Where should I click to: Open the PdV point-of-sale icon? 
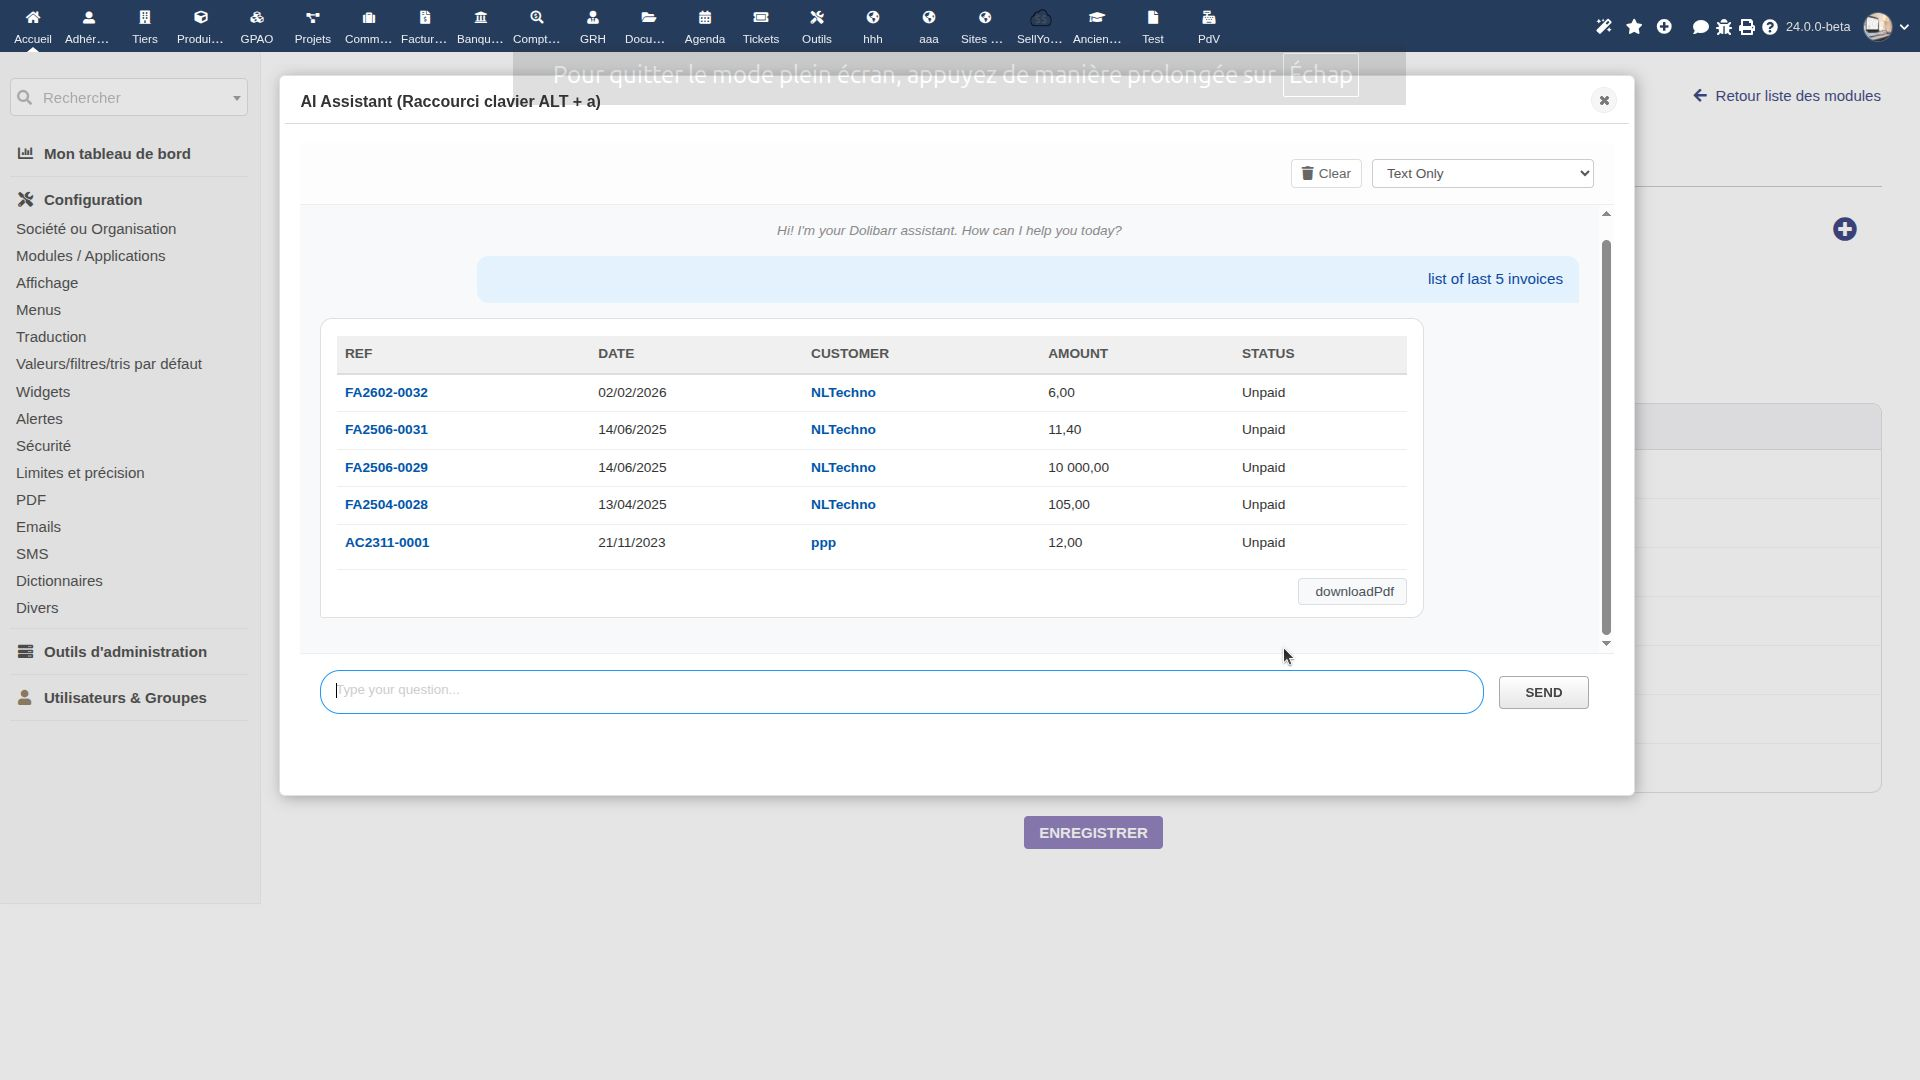1208,18
